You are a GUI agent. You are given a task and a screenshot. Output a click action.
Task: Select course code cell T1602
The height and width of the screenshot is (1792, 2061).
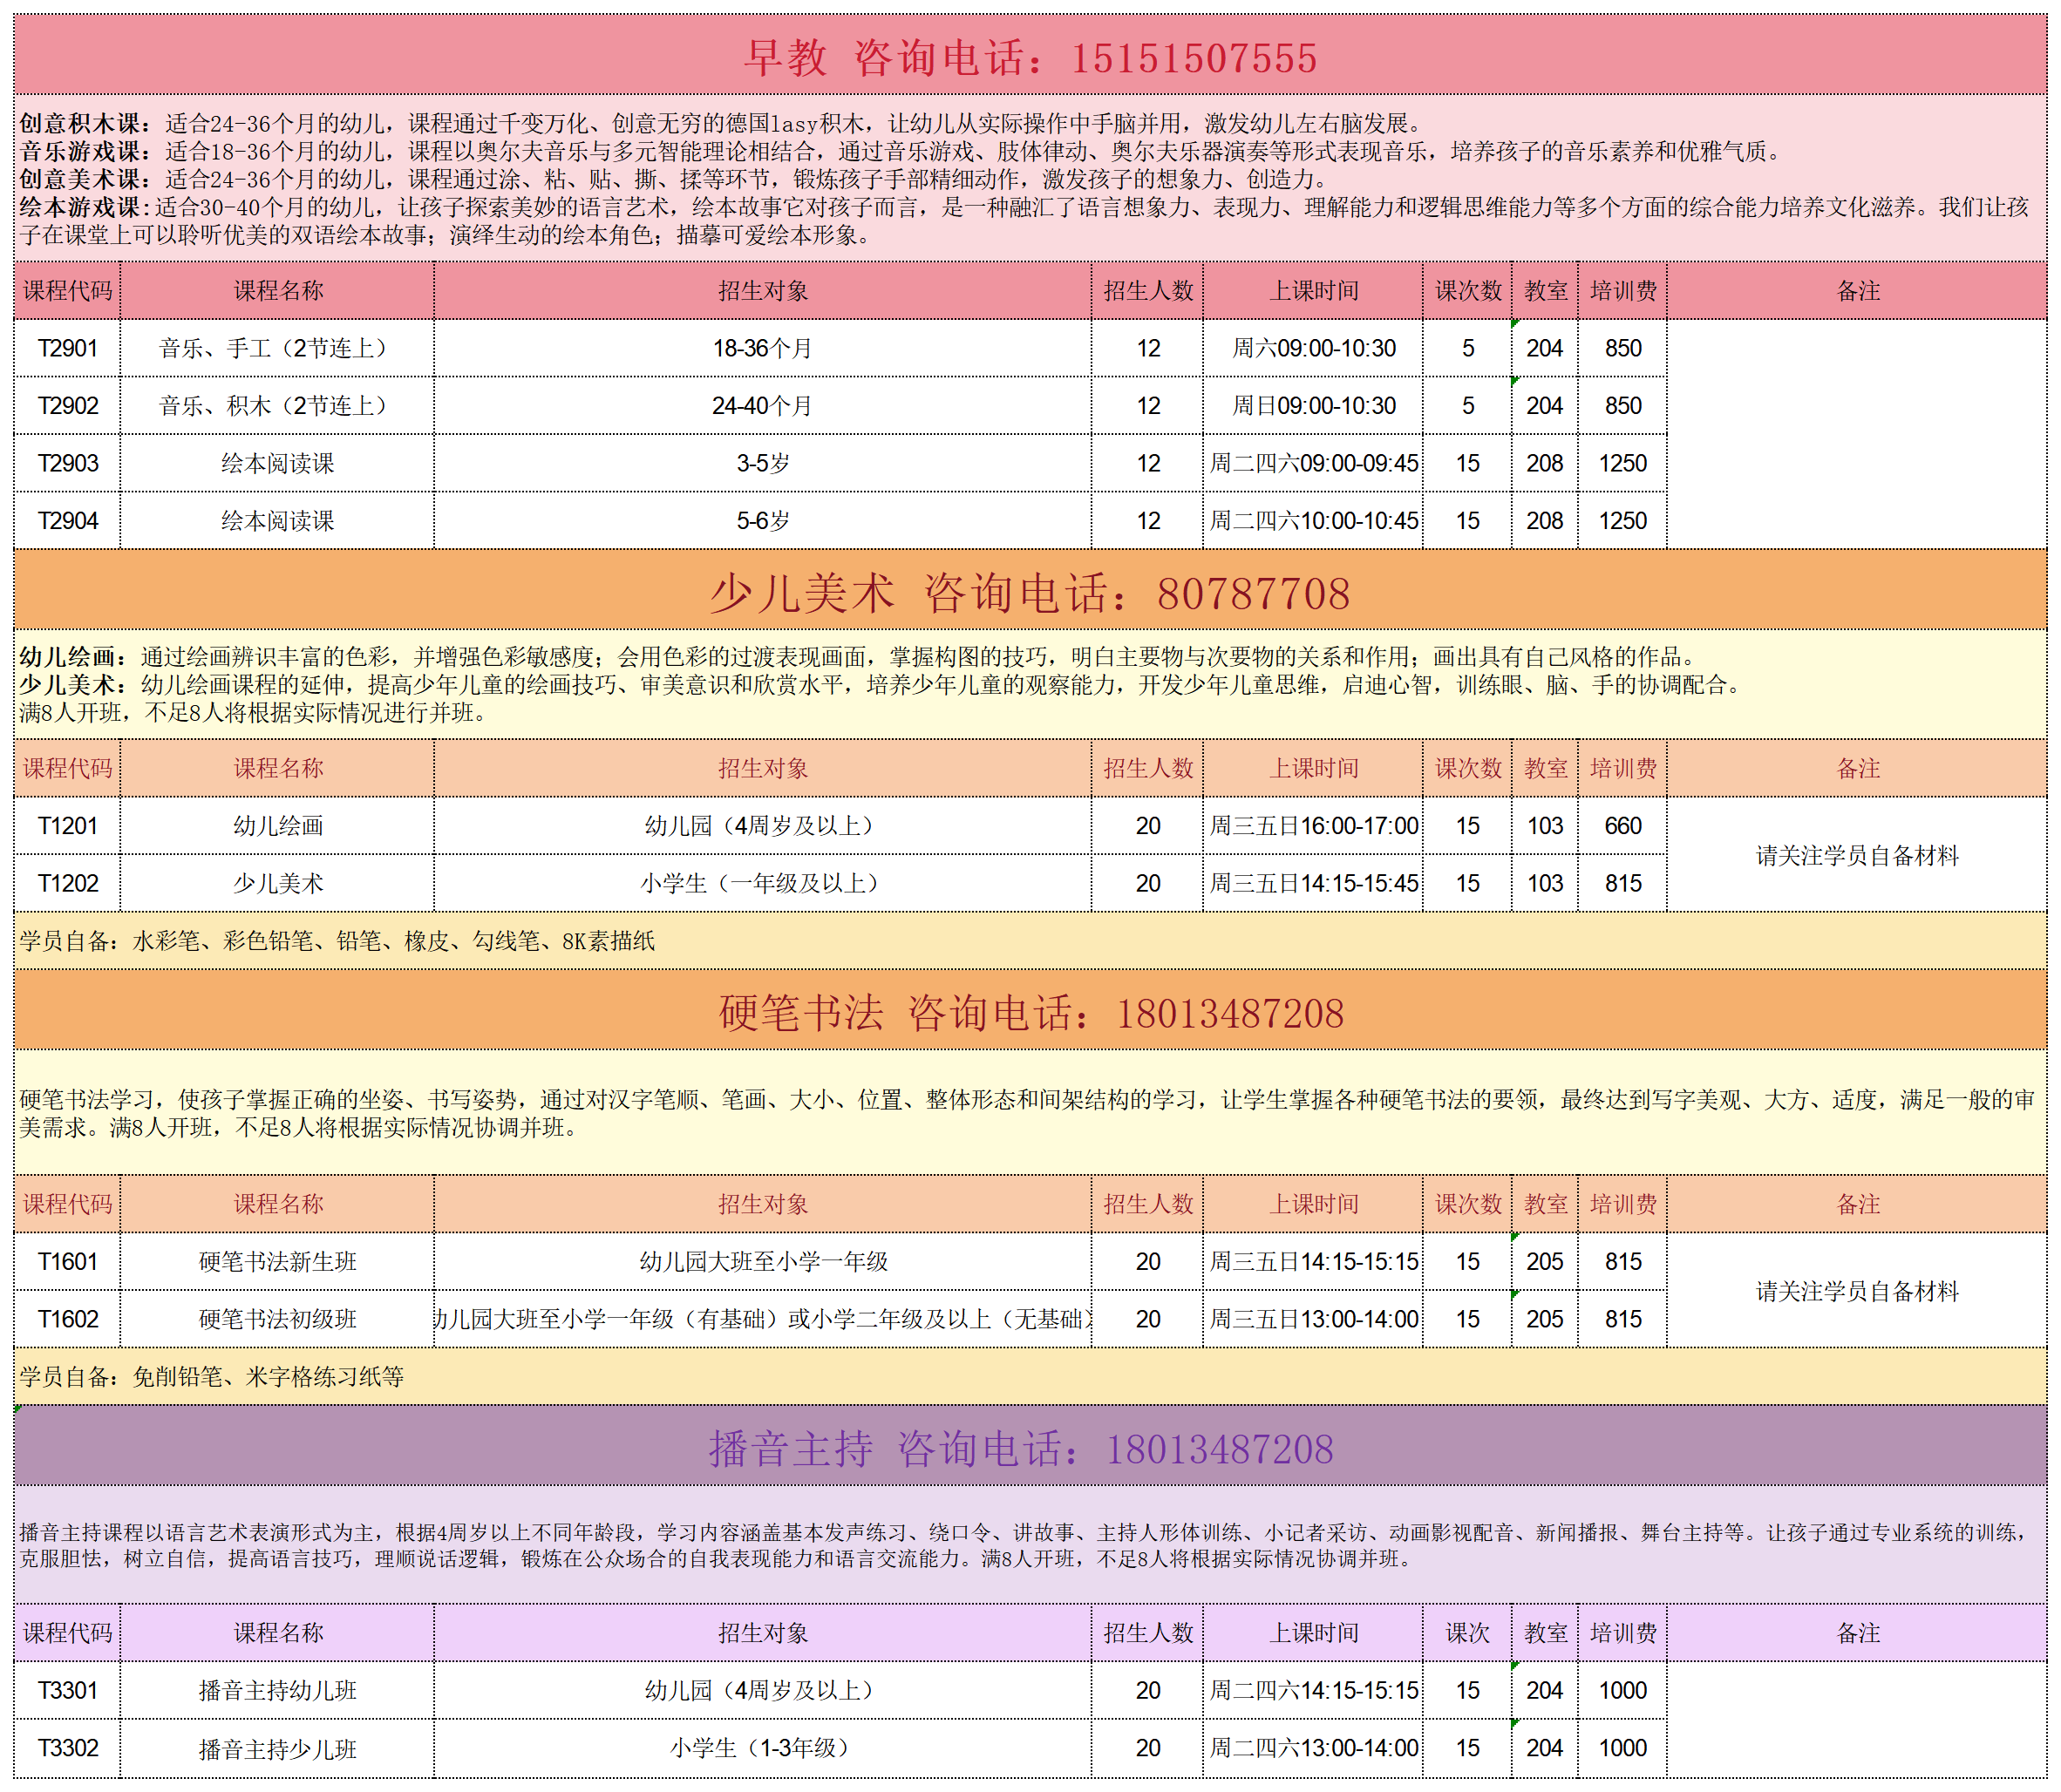point(68,1319)
